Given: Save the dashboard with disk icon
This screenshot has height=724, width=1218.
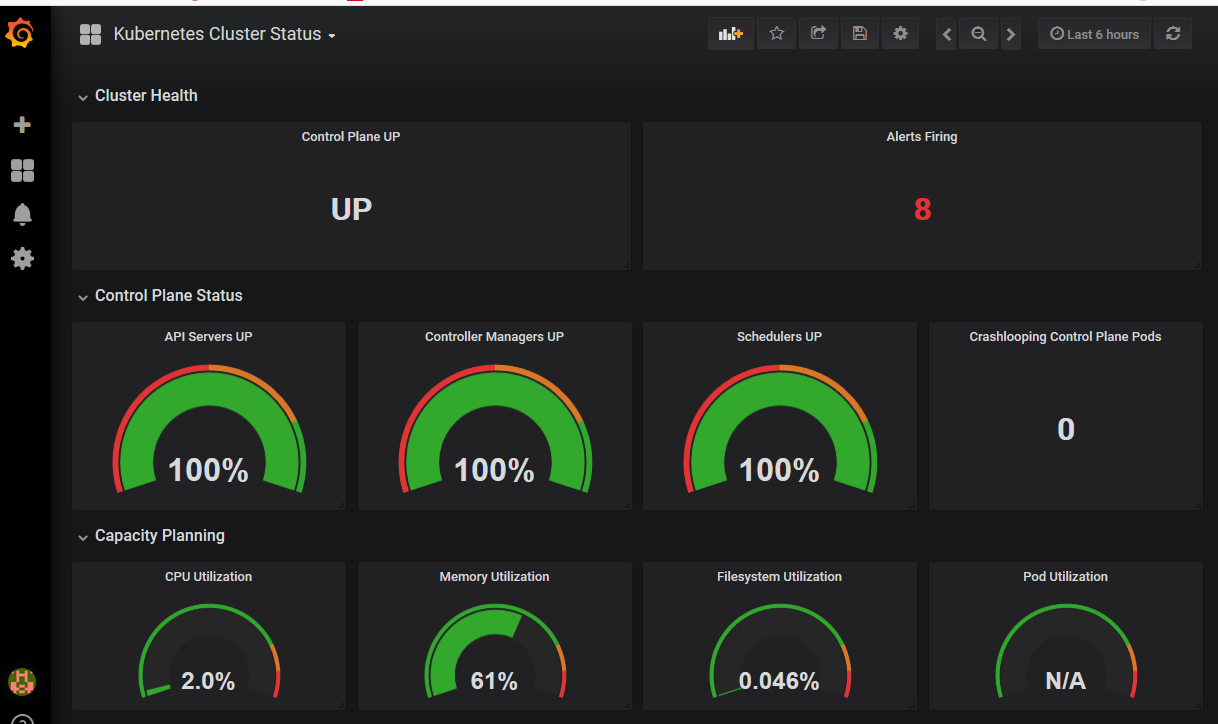Looking at the screenshot, I should tap(859, 34).
